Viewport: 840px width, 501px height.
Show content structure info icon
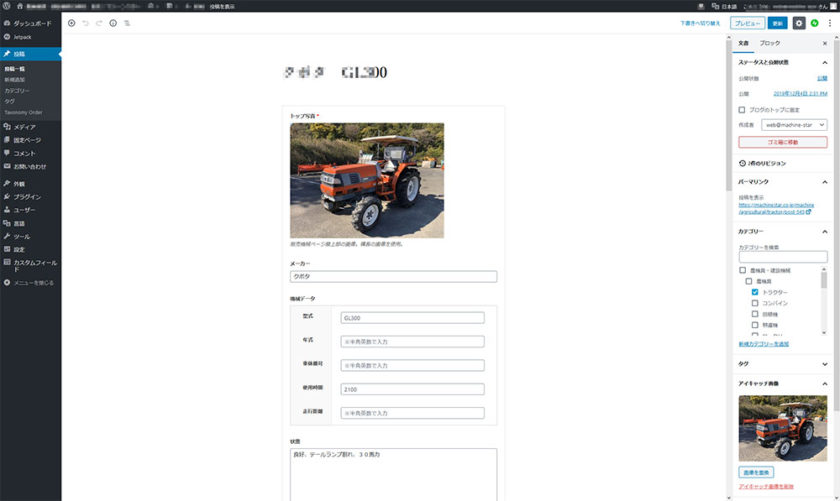[x=113, y=23]
